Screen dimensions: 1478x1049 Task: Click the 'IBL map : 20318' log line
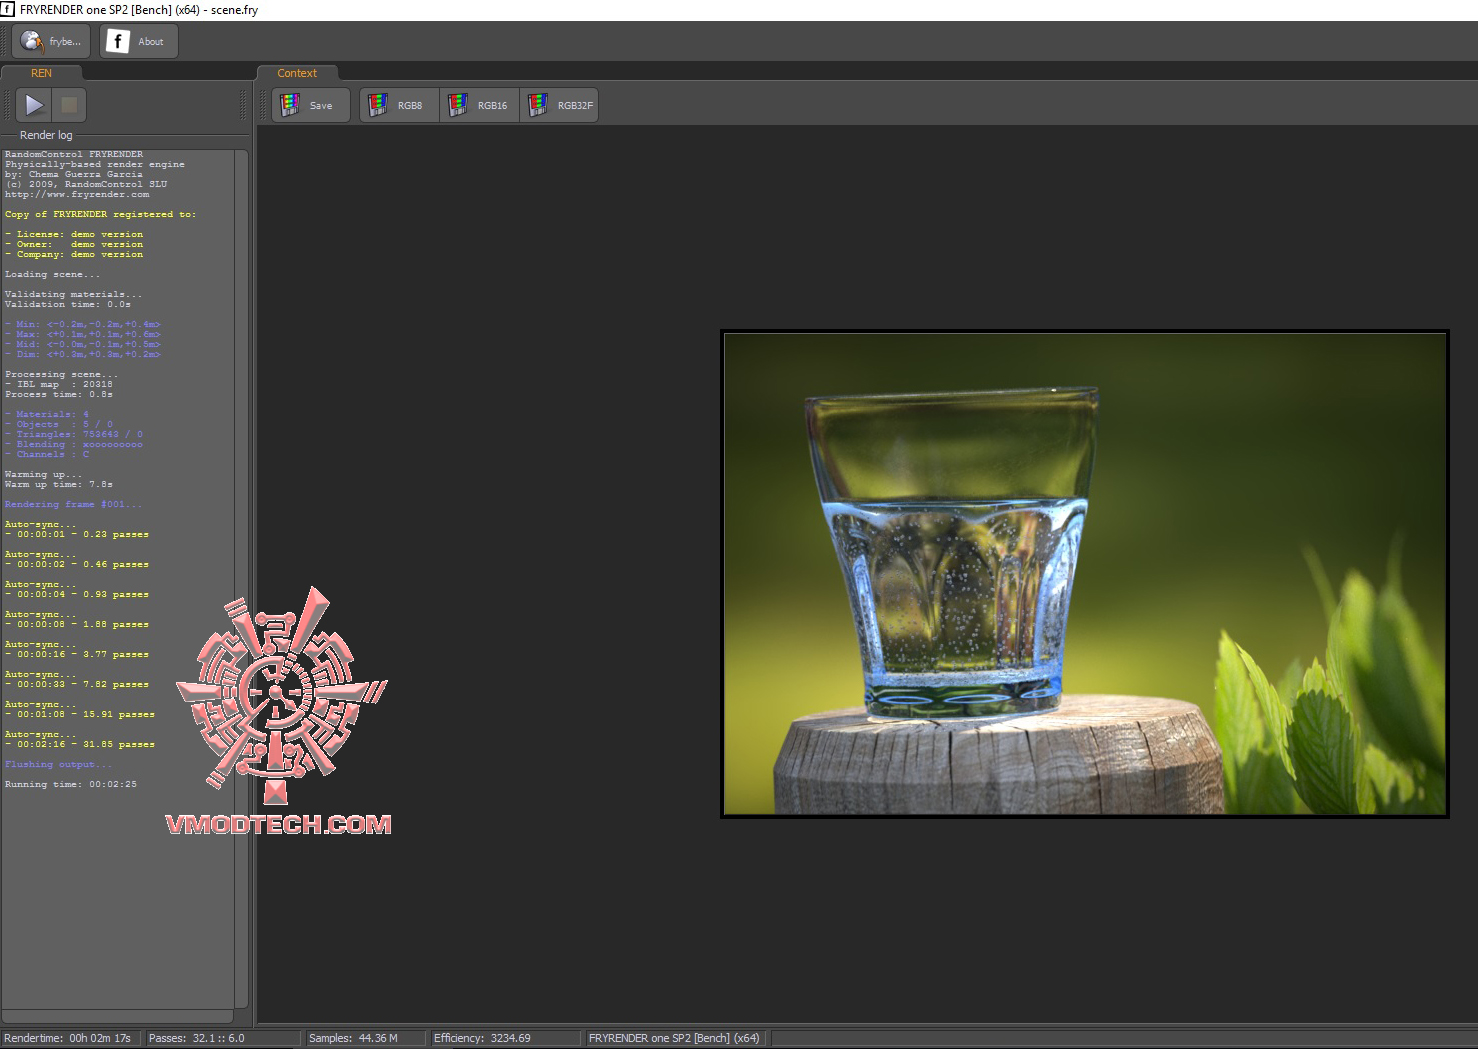(58, 384)
